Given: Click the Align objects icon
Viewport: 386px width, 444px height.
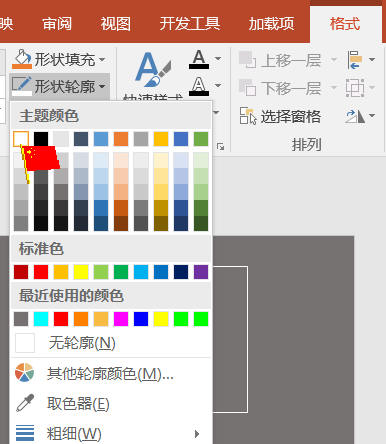Looking at the screenshot, I should point(355,60).
